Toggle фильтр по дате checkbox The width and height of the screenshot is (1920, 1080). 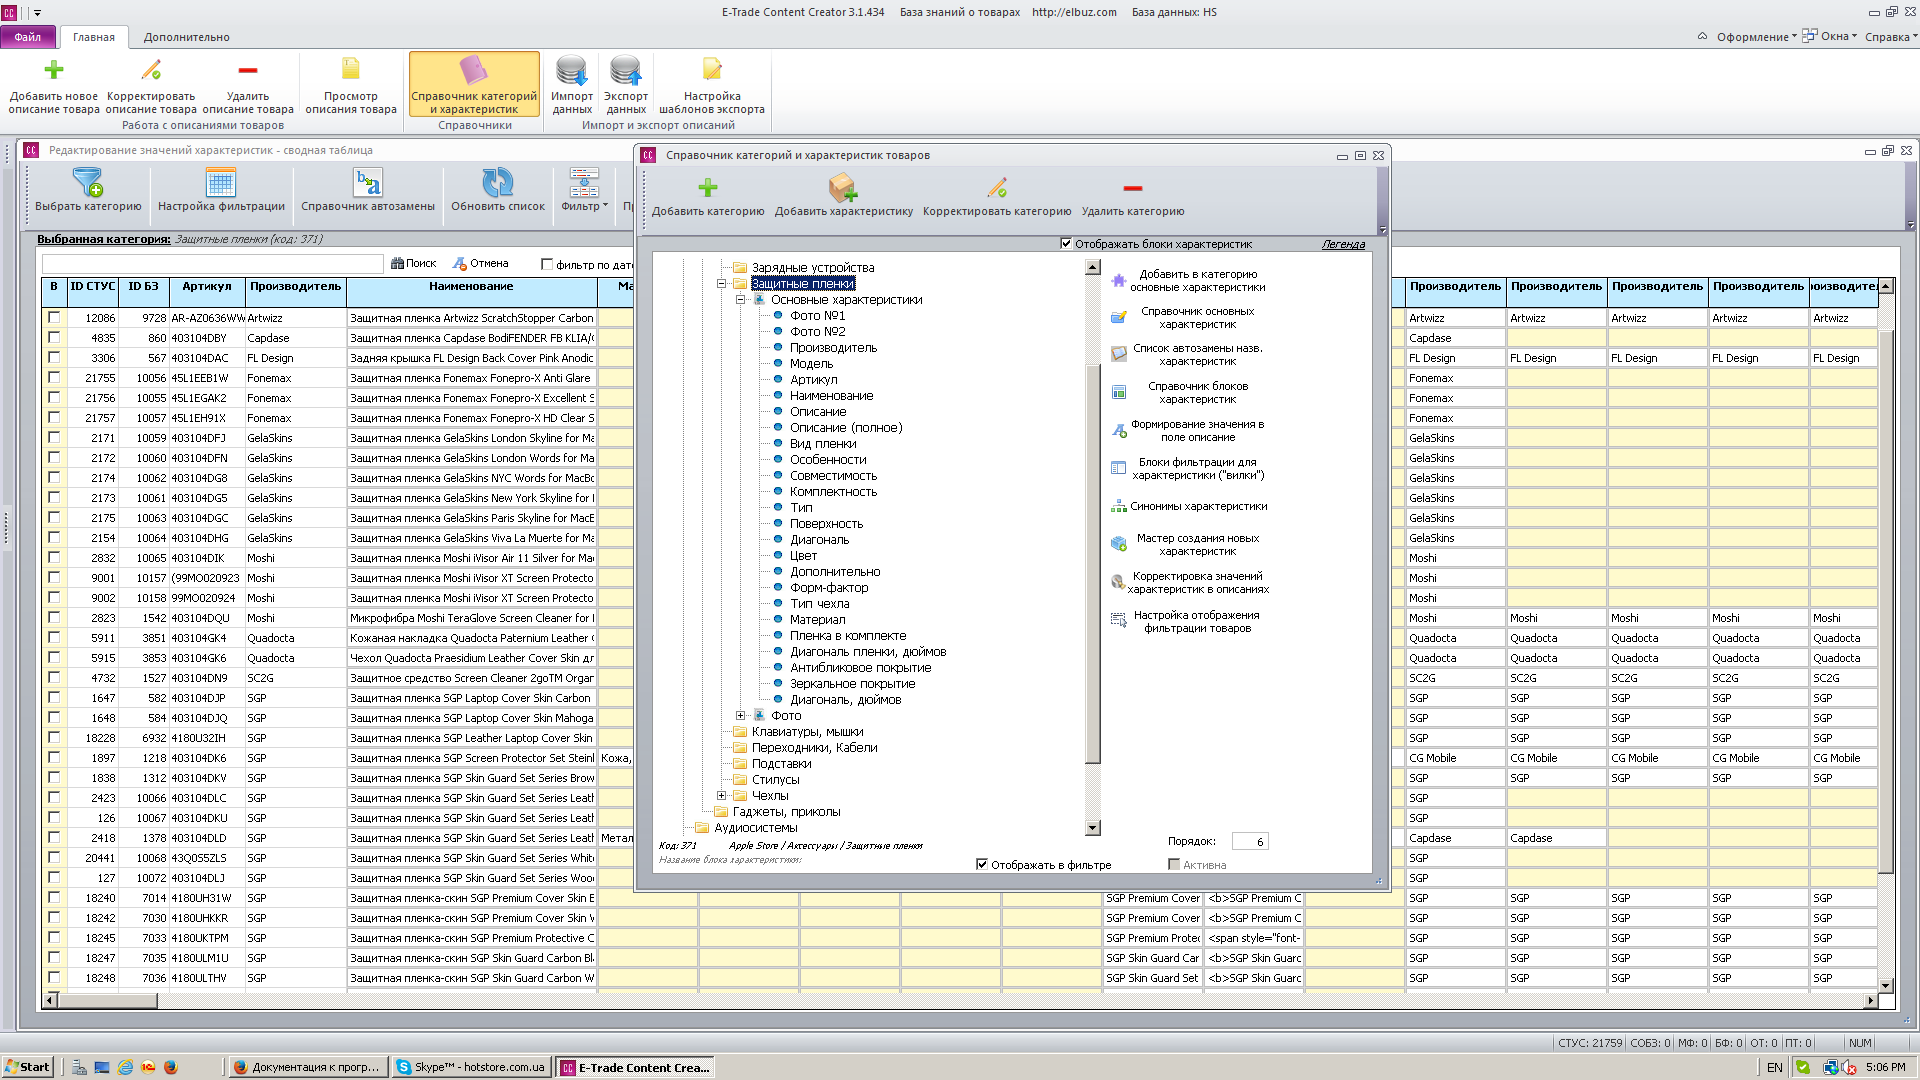546,264
